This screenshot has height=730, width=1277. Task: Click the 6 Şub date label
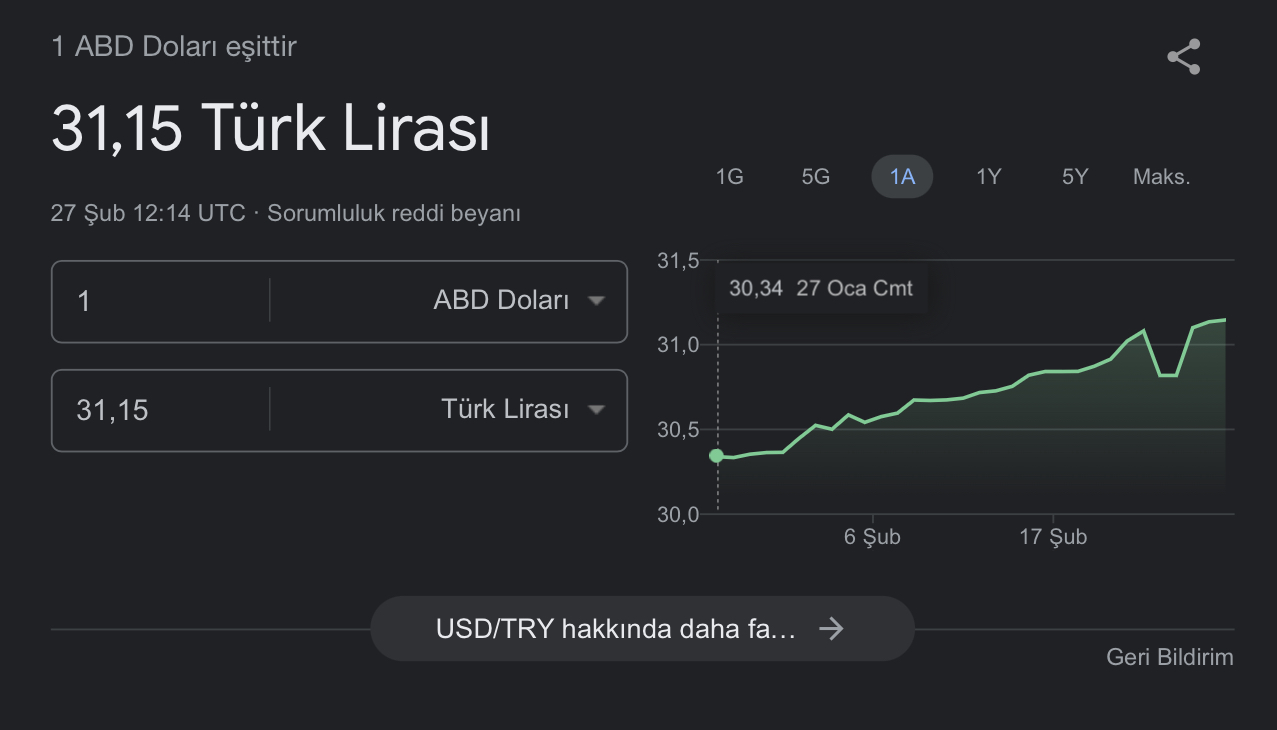click(872, 537)
